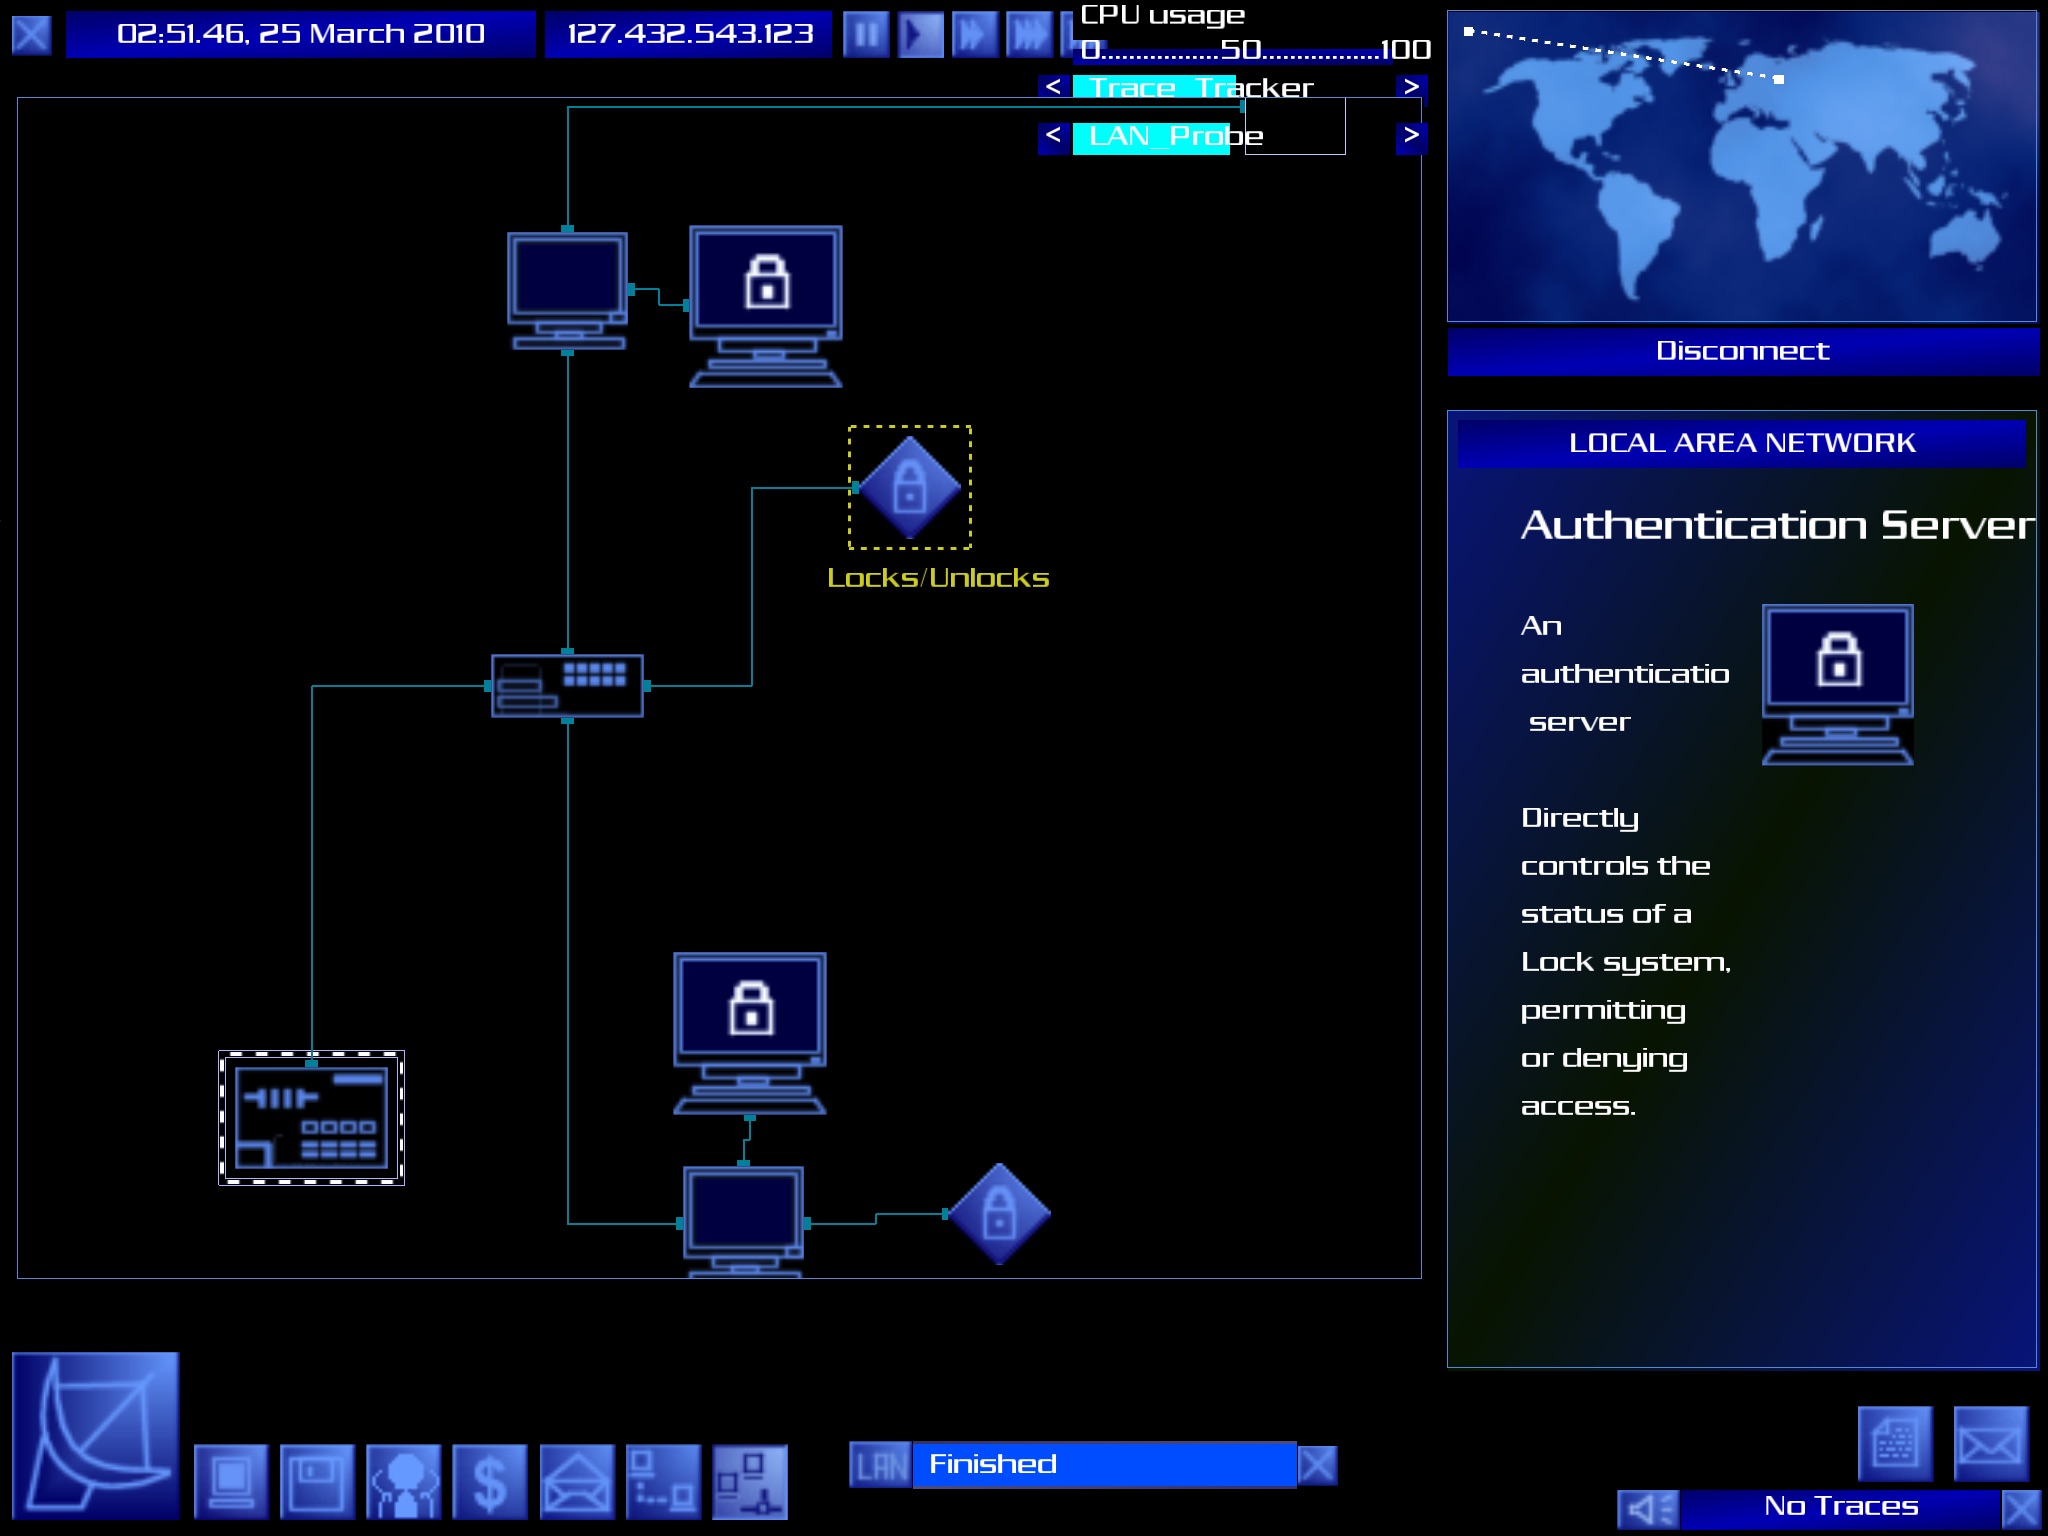Decrease Trace_Tracker CPU priority with left arrow
This screenshot has height=1536, width=2048.
(x=1053, y=88)
